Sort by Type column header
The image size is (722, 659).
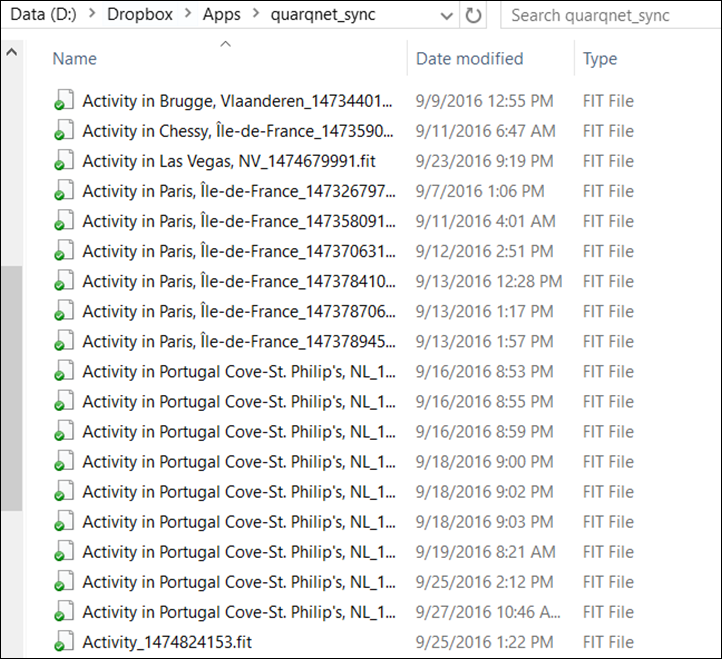(600, 59)
